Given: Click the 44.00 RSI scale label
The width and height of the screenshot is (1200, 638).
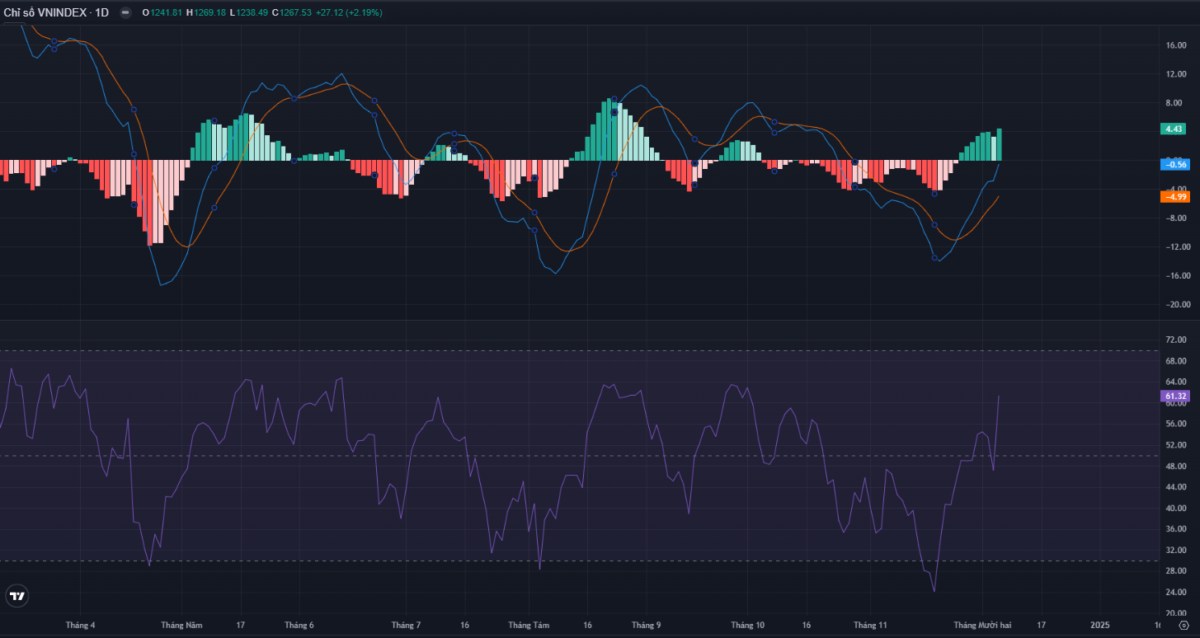Looking at the screenshot, I should coord(1175,487).
